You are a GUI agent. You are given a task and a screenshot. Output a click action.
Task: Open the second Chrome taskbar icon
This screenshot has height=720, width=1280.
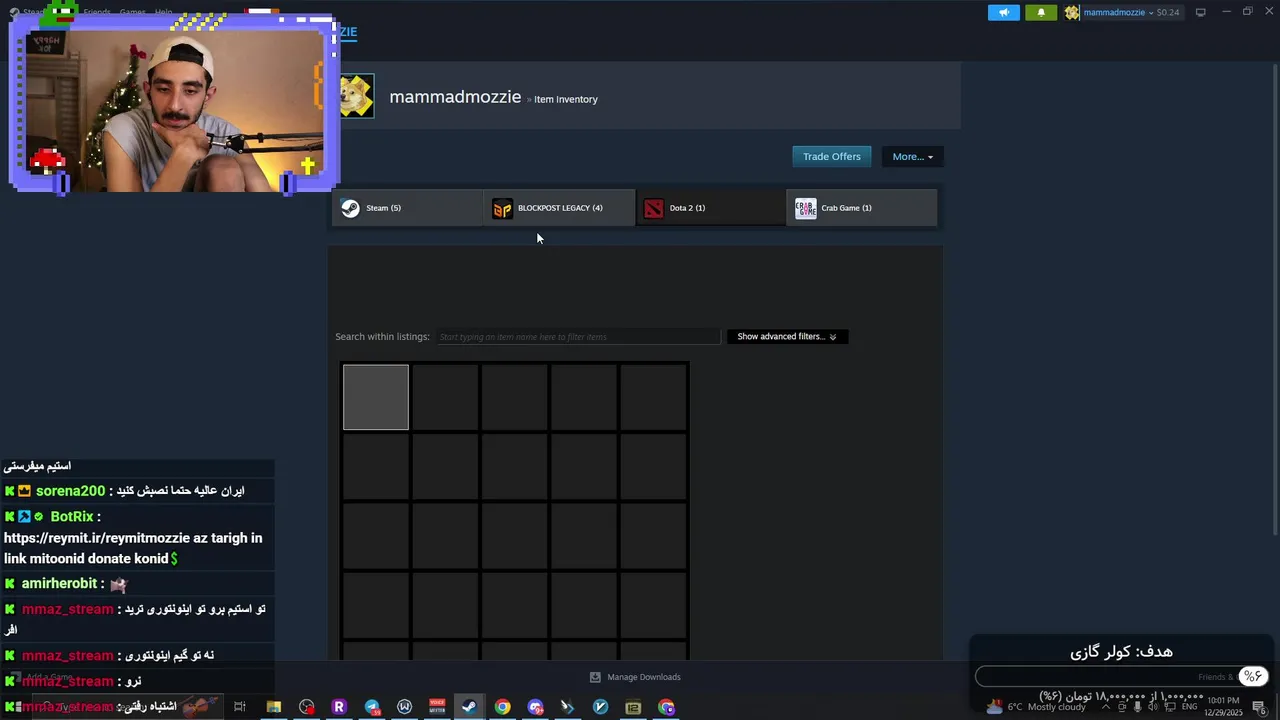pos(666,707)
